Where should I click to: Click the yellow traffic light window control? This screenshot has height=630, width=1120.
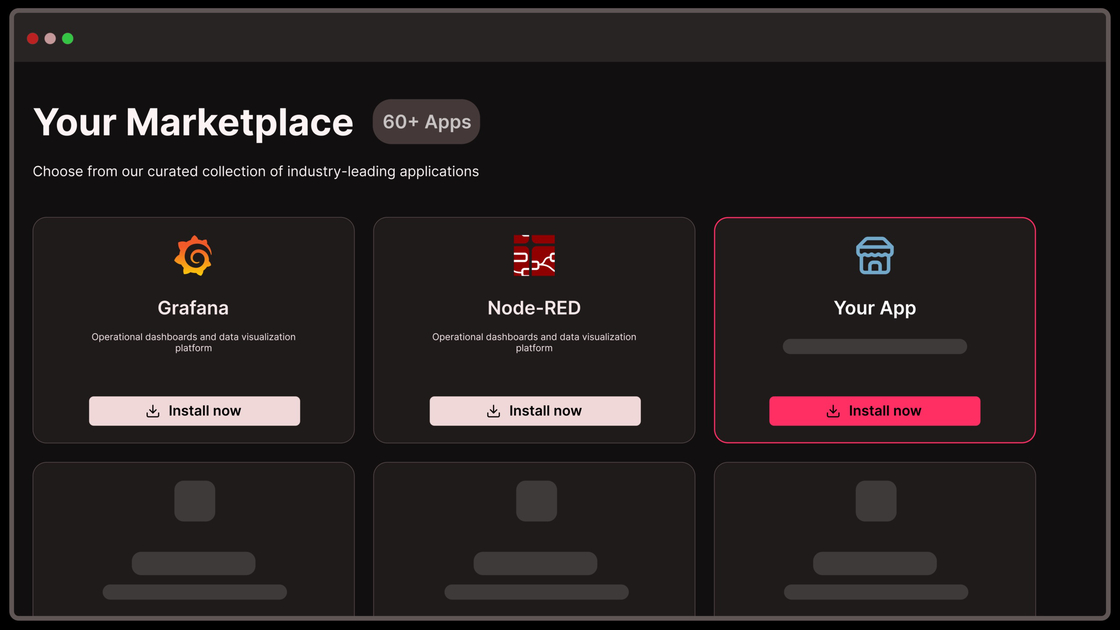pyautogui.click(x=50, y=38)
